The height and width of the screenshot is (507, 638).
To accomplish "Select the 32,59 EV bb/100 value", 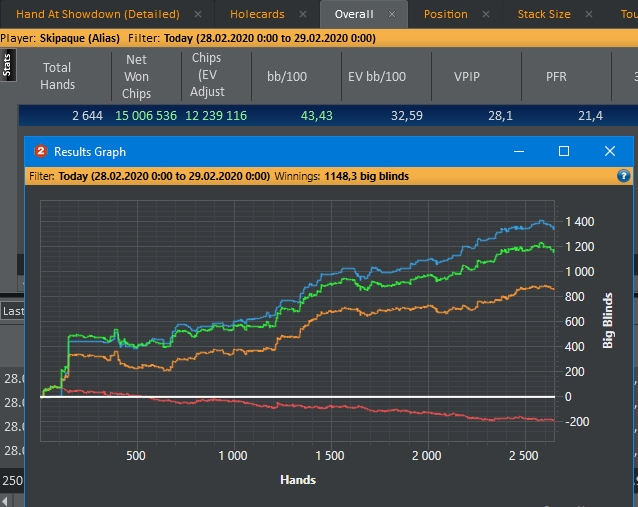I will [x=407, y=116].
